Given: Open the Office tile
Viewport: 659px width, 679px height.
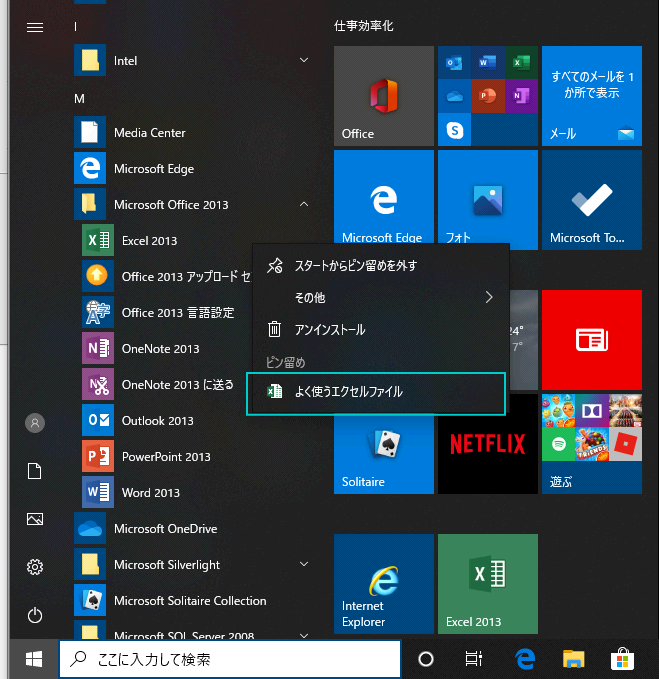Looking at the screenshot, I should click(x=384, y=96).
